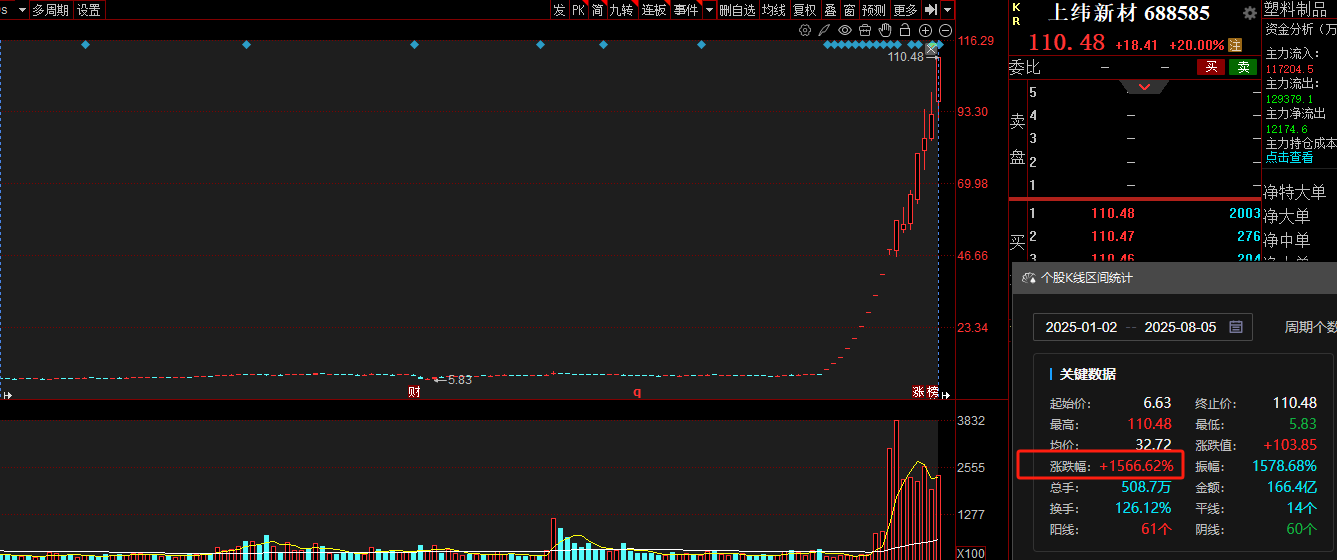Zoom in with plus circle icon

925,31
